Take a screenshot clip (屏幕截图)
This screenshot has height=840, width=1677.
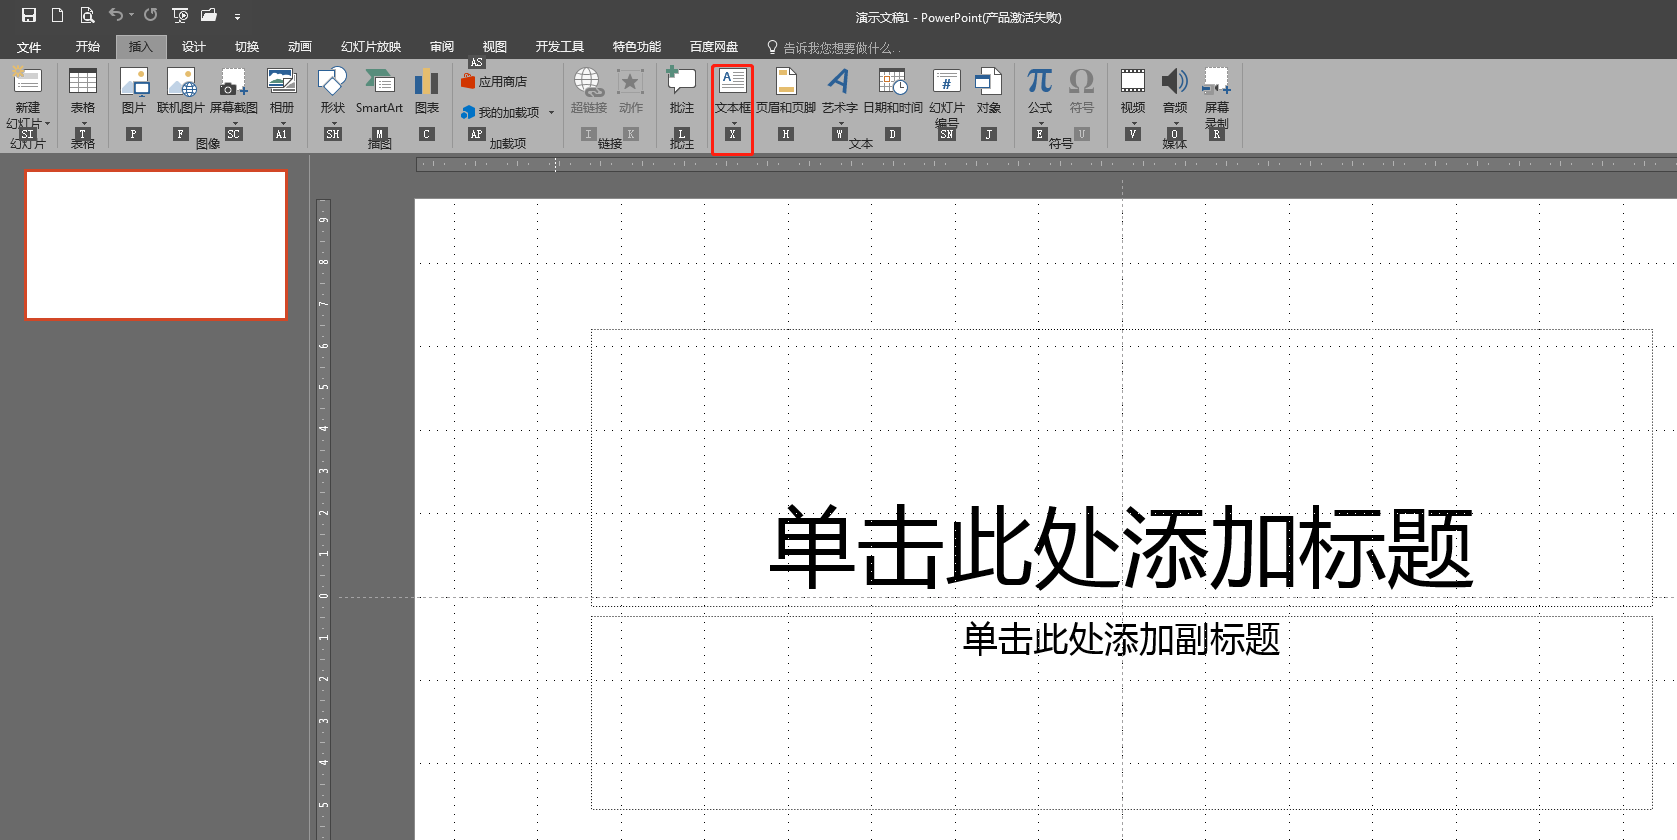click(234, 96)
